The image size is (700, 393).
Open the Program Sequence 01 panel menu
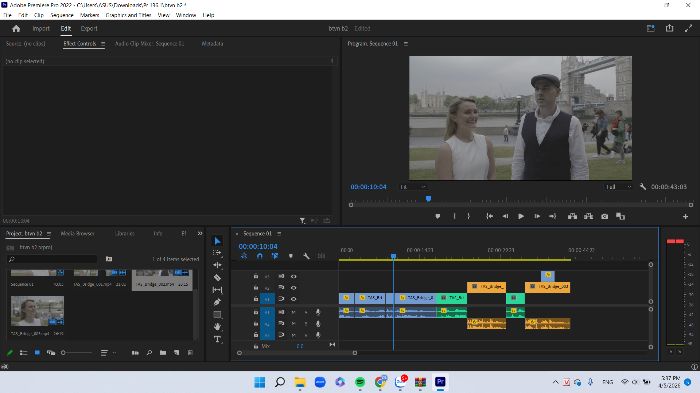[406, 44]
